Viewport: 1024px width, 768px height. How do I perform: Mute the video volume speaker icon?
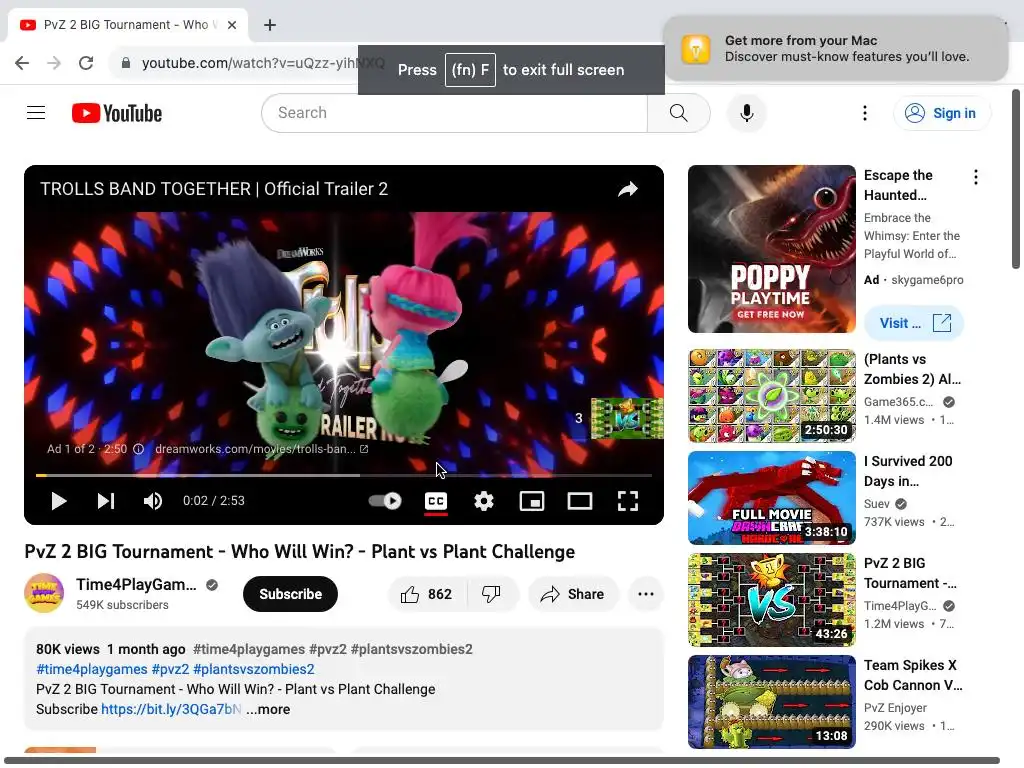tap(153, 501)
